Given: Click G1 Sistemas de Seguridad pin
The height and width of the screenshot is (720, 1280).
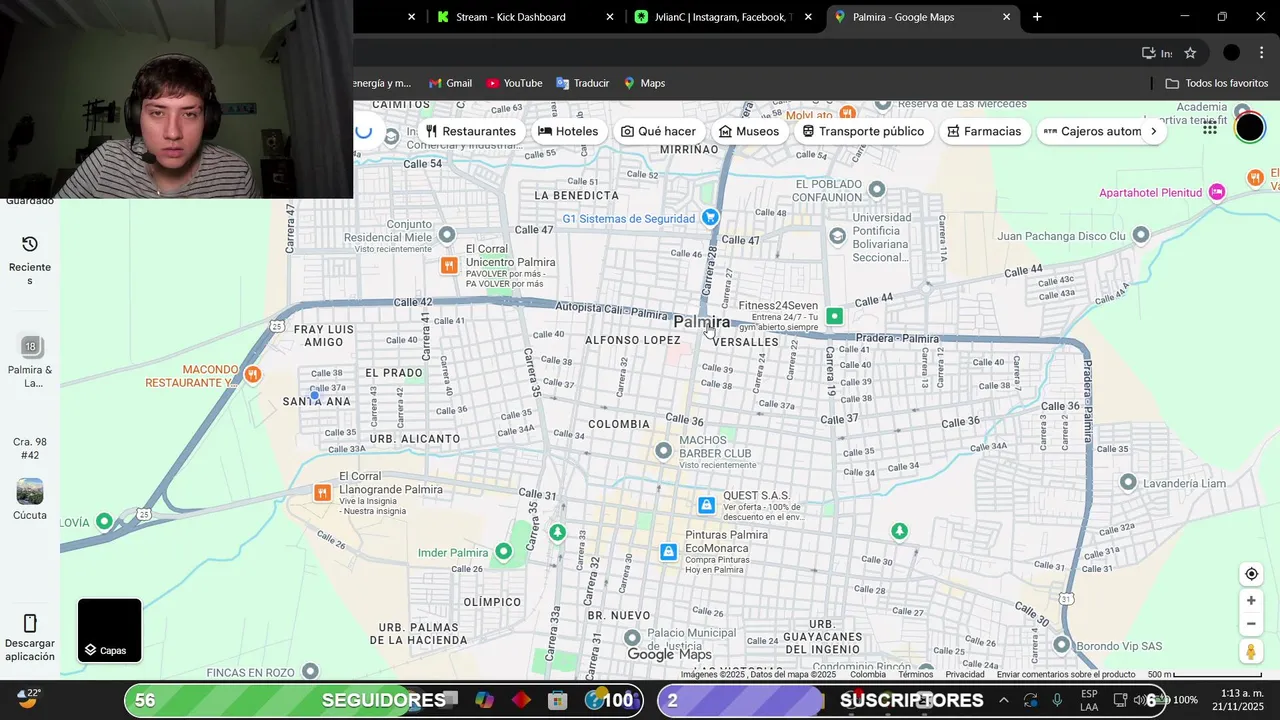Looking at the screenshot, I should pos(710,217).
